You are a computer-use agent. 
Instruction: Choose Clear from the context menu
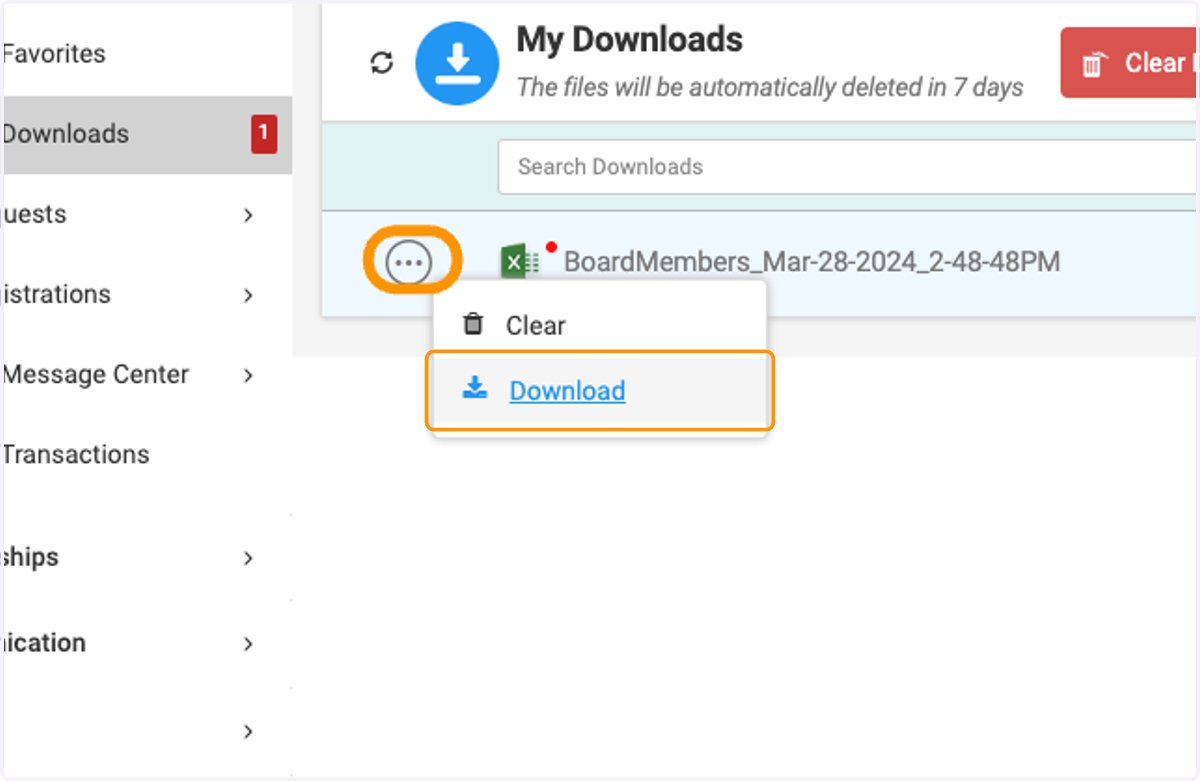coord(598,325)
